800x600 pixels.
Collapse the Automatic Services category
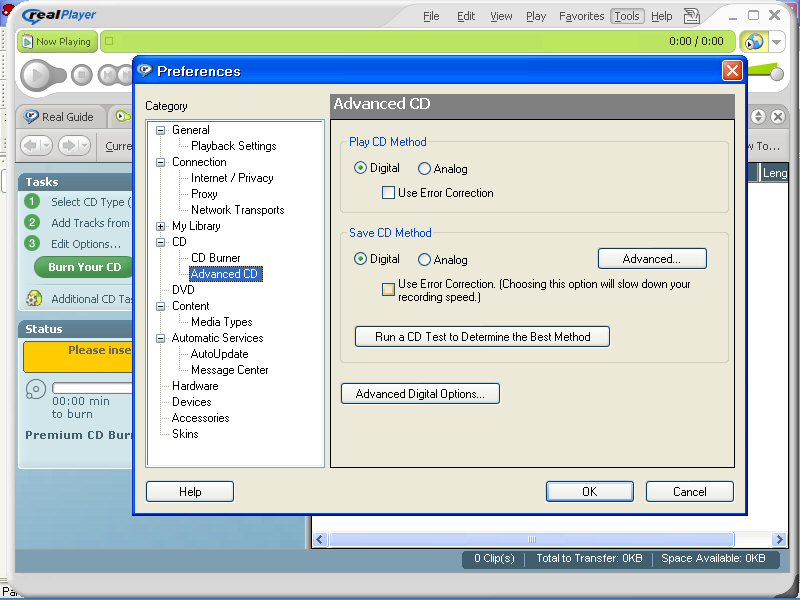160,338
